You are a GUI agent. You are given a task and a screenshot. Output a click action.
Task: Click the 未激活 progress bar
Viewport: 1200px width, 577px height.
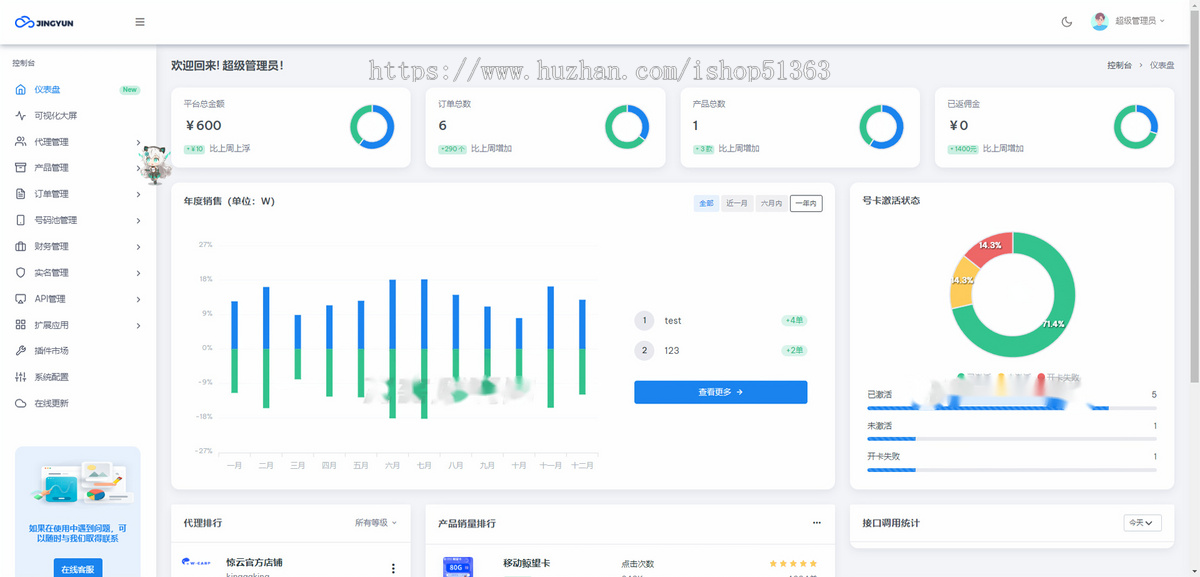pyautogui.click(x=1011, y=439)
